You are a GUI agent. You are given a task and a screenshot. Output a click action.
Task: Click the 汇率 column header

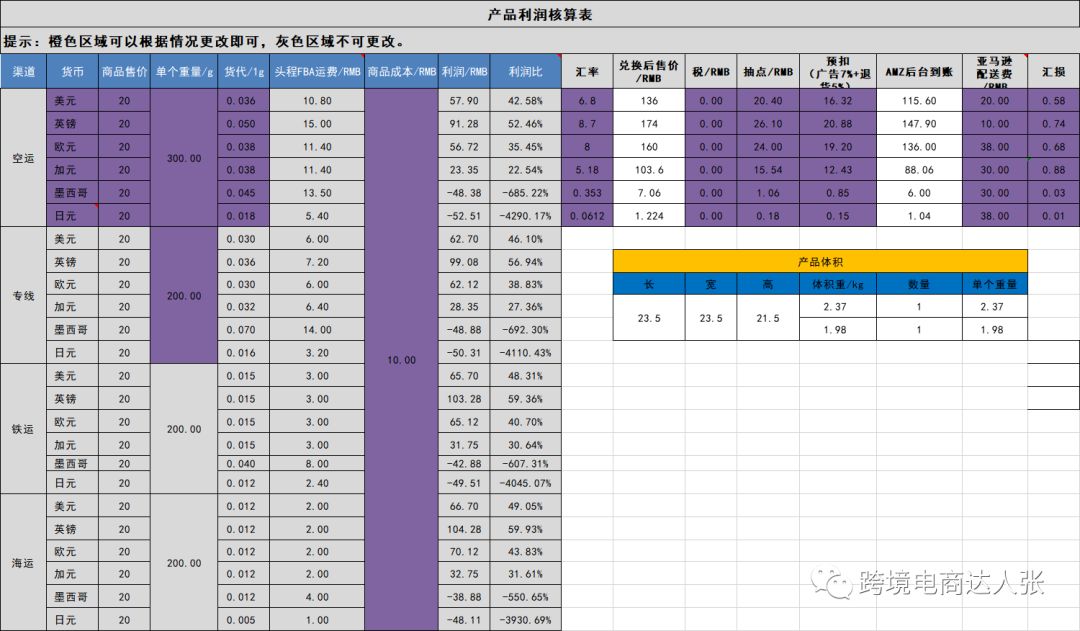(587, 72)
